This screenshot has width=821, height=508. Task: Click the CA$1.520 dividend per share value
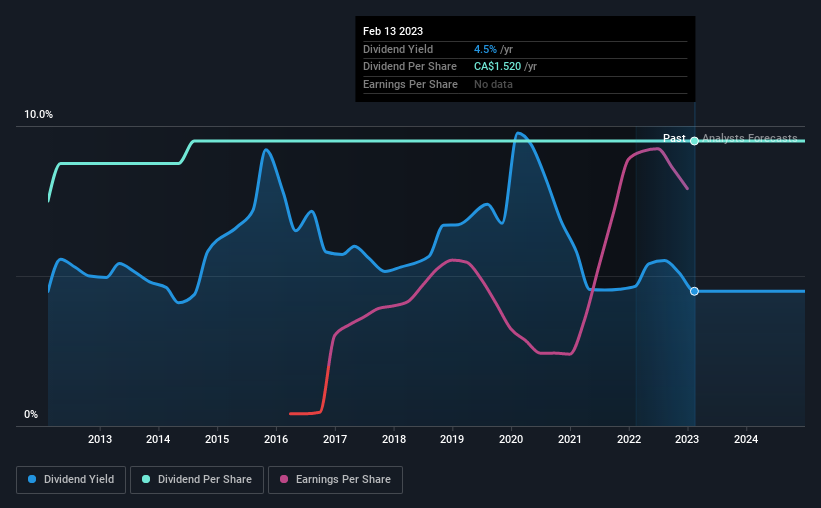[497, 67]
